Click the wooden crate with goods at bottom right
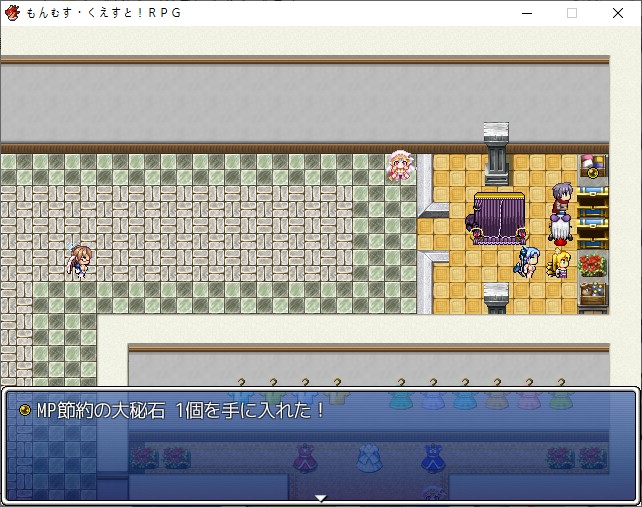The image size is (642, 507). click(x=592, y=294)
